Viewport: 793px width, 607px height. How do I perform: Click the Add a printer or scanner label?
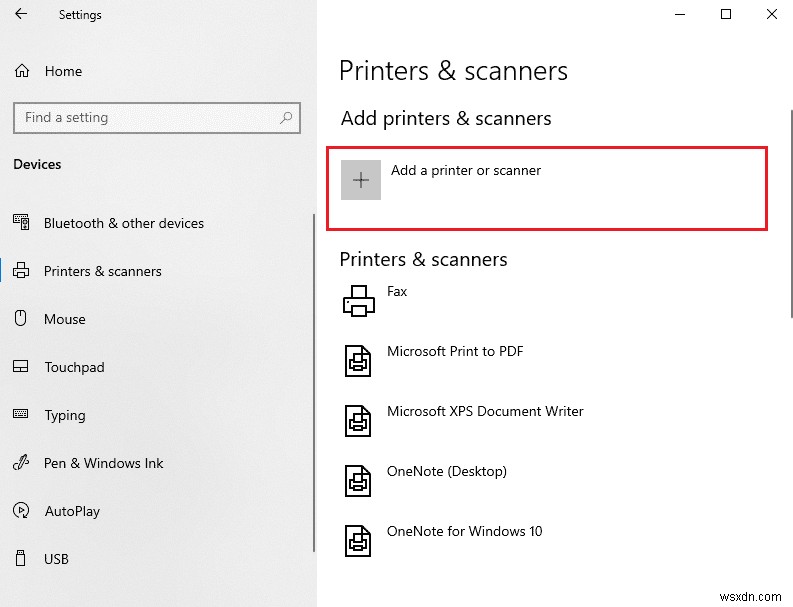point(466,170)
